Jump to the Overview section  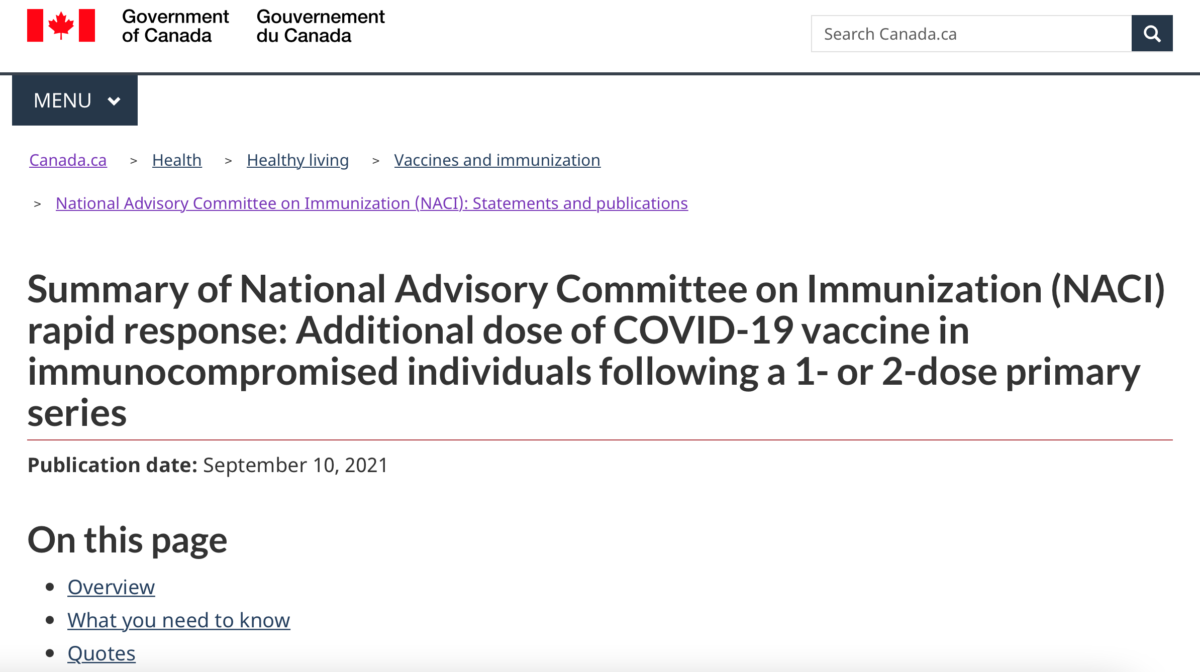(x=111, y=587)
